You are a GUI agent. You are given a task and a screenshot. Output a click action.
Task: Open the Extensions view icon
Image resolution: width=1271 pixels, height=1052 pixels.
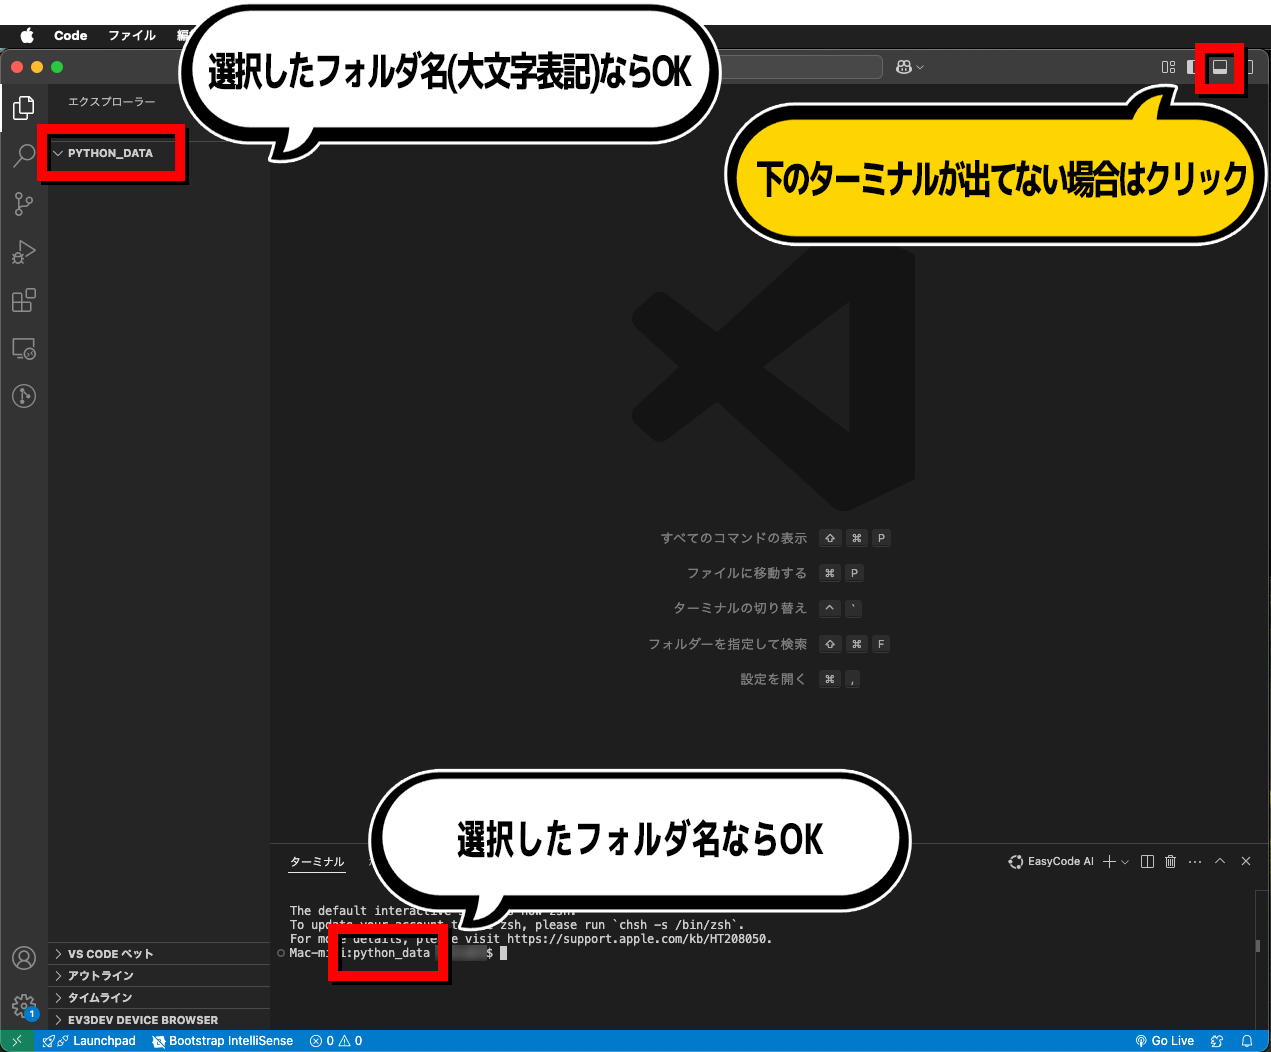24,300
